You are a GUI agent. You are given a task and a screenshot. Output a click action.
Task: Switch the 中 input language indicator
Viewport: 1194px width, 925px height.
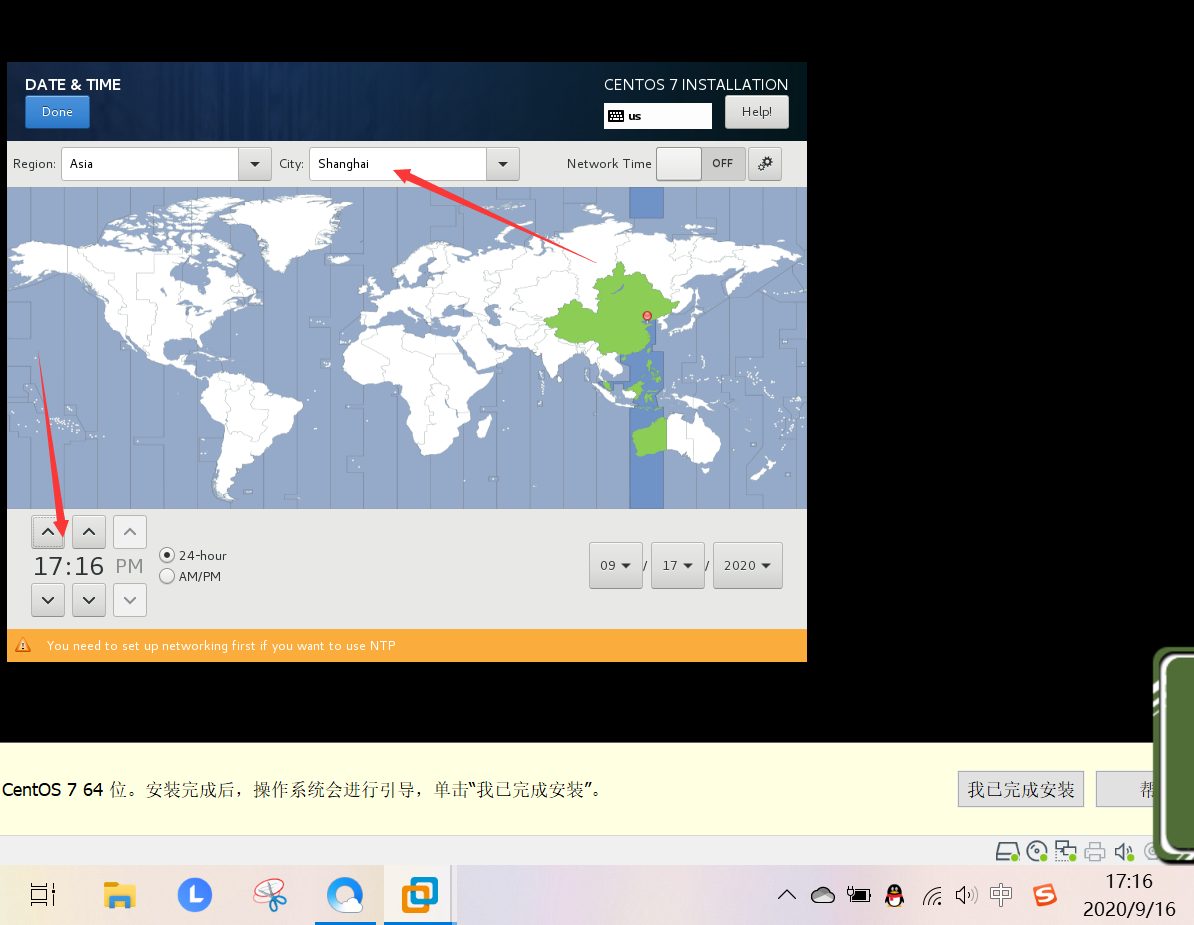(x=1001, y=895)
